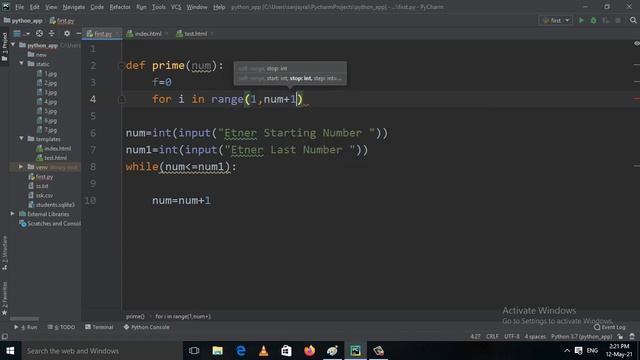The width and height of the screenshot is (640, 360).
Task: Open the Python Console tool window
Action: click(x=147, y=327)
